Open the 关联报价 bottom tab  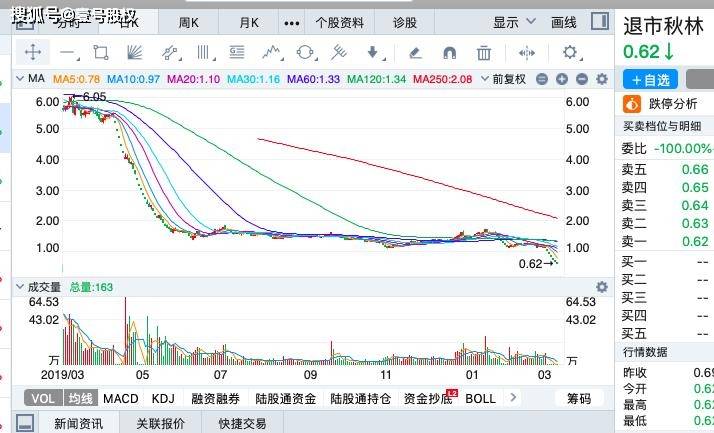160,423
